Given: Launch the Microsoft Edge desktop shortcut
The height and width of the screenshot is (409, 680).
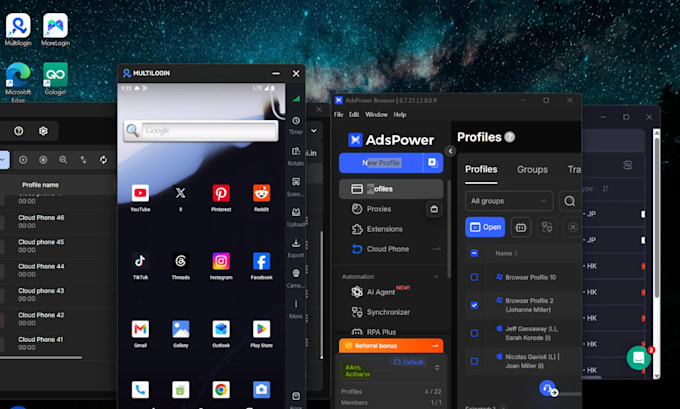Looking at the screenshot, I should click(18, 82).
